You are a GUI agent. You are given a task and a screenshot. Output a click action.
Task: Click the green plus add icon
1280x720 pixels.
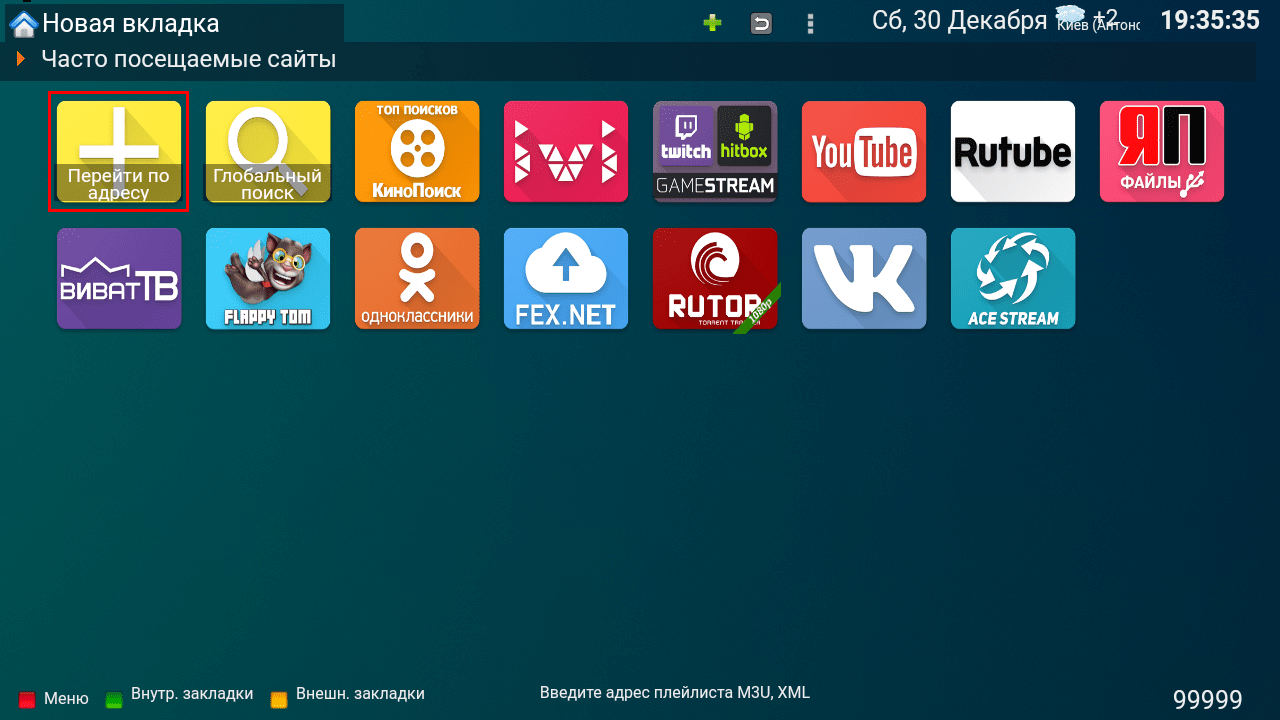point(712,23)
